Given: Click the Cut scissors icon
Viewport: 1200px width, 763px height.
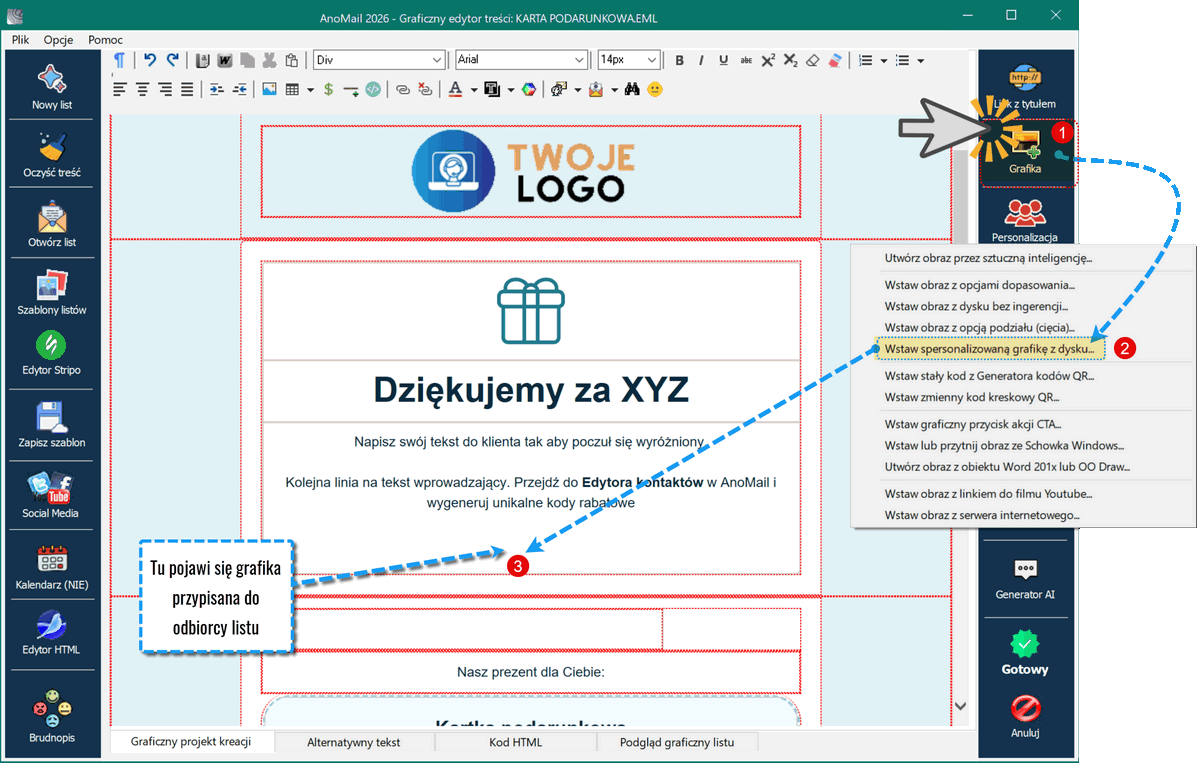Looking at the screenshot, I should (x=269, y=60).
